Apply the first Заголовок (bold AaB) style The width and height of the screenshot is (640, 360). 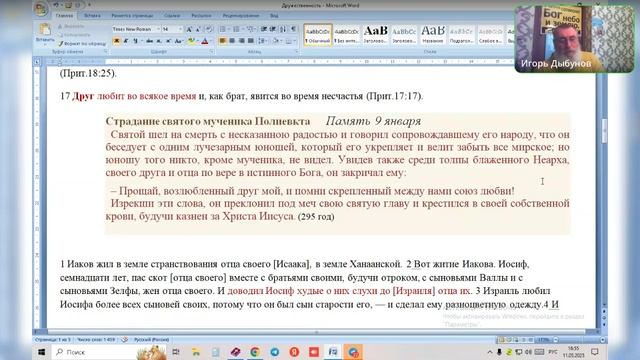(376, 35)
